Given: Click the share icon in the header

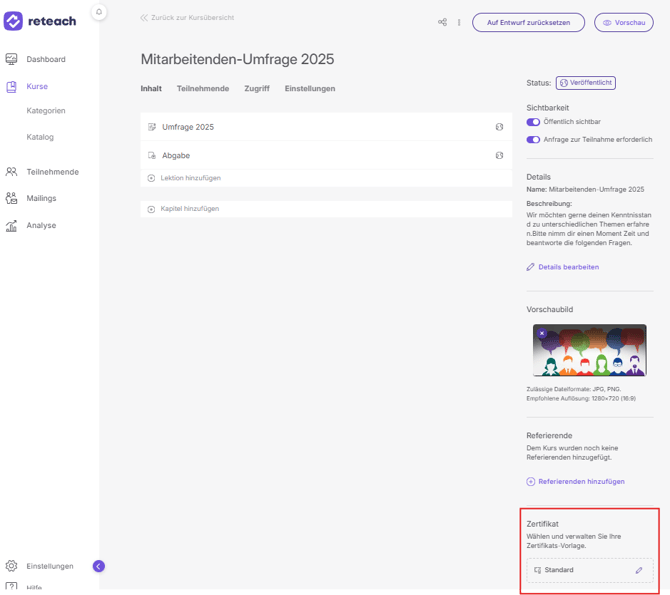Looking at the screenshot, I should tap(442, 22).
